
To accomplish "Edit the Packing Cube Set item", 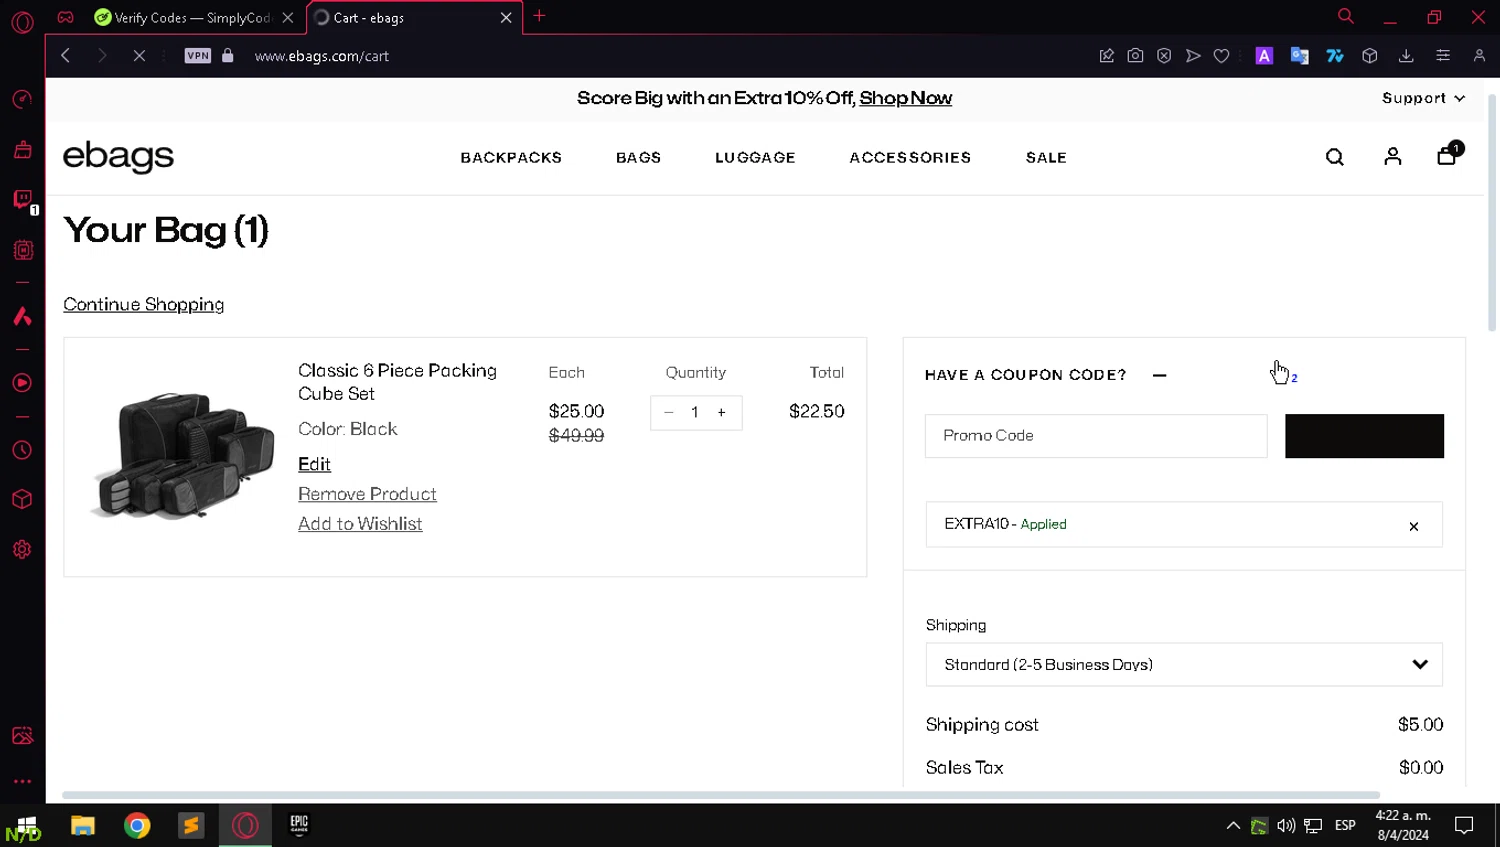I will (314, 464).
